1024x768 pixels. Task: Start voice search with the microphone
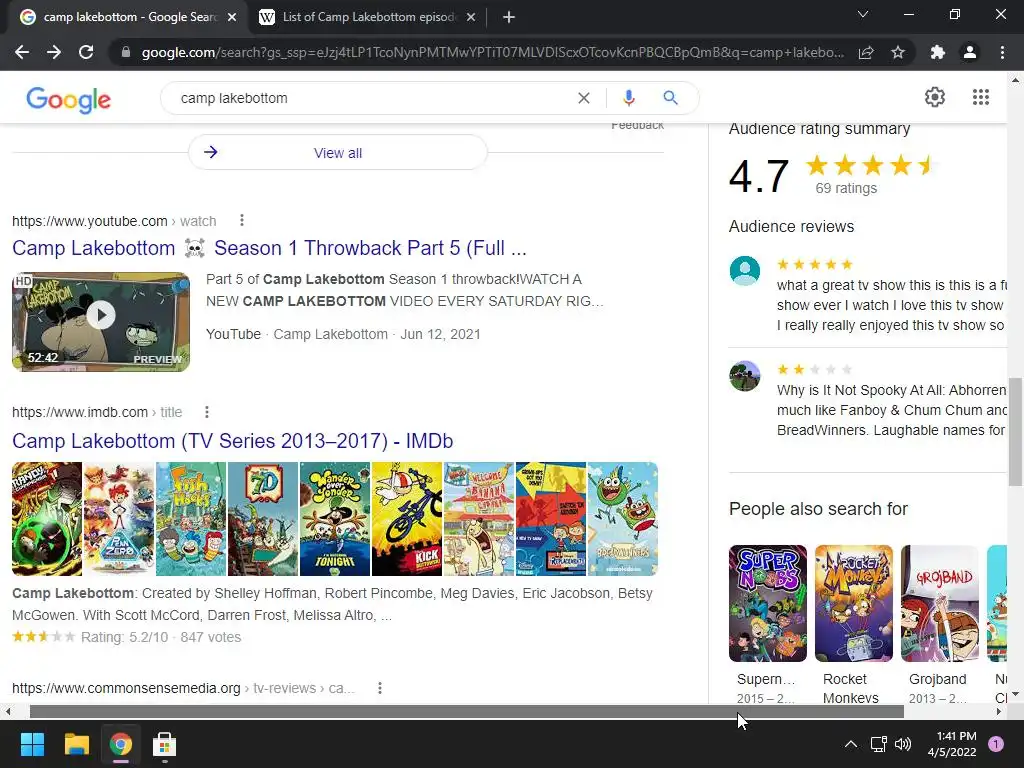(628, 98)
